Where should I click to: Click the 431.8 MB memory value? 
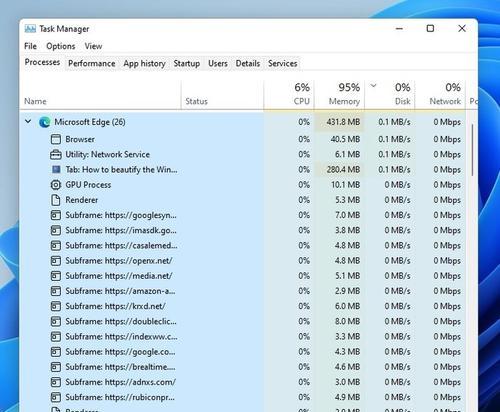pos(343,122)
